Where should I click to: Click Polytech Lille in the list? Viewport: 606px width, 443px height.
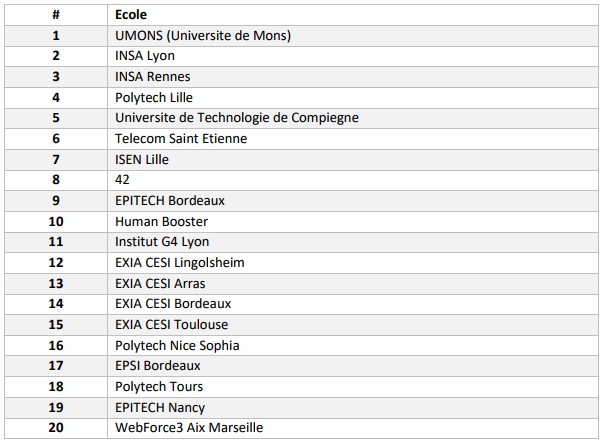click(x=154, y=97)
